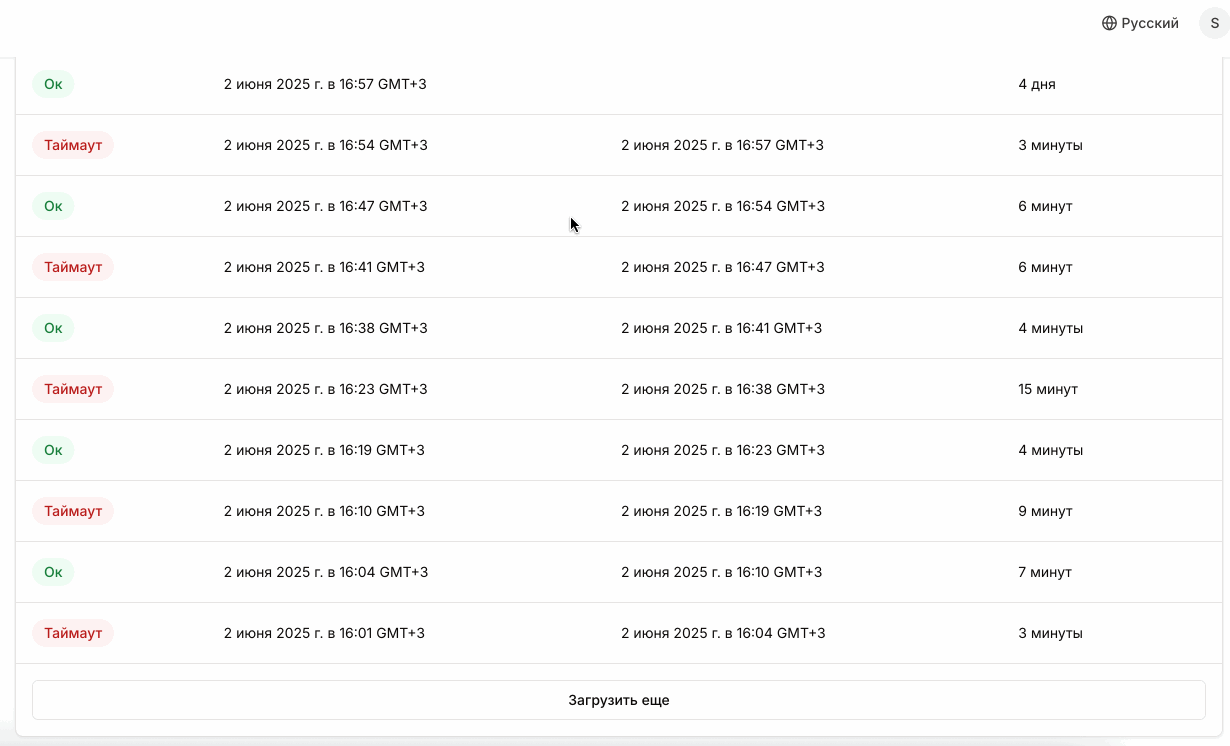Select start time 16:23 GMT+3 cell

[325, 389]
